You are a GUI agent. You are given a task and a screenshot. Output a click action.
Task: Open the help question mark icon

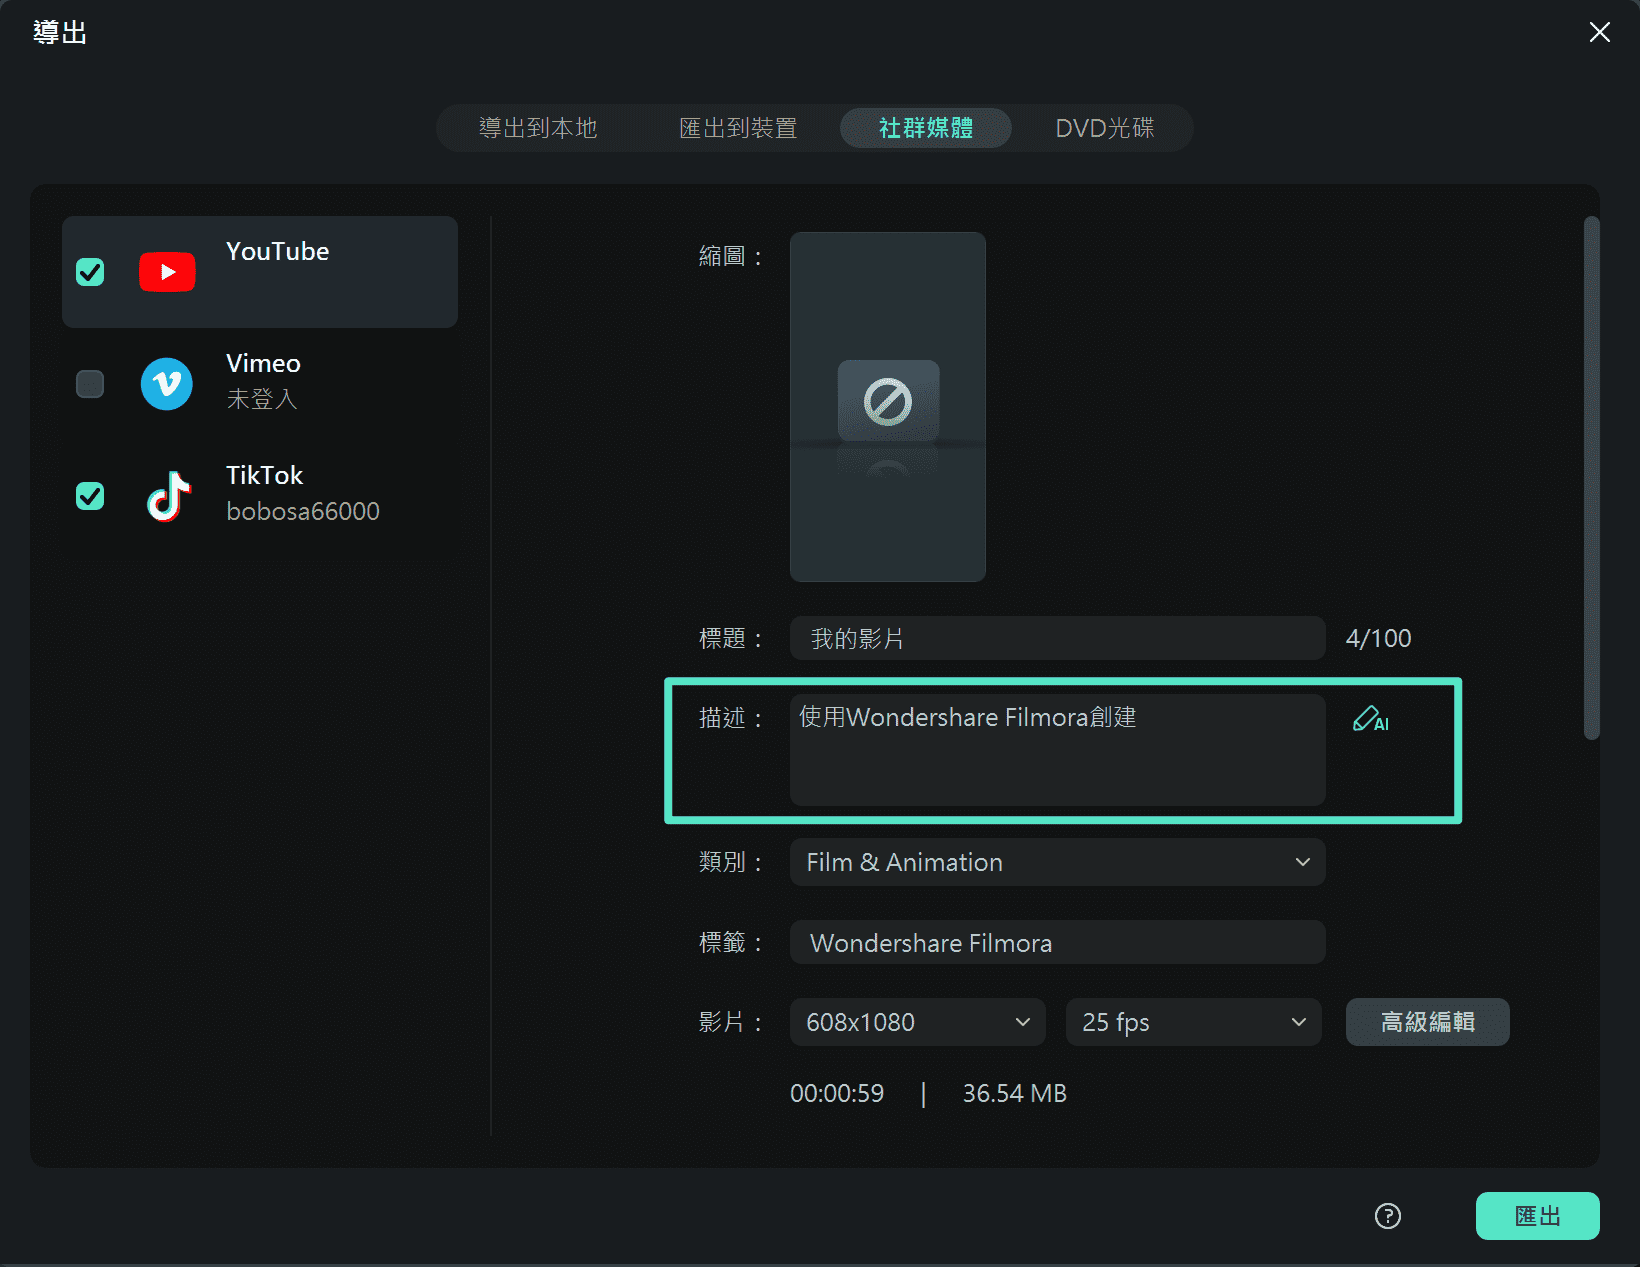(1388, 1216)
